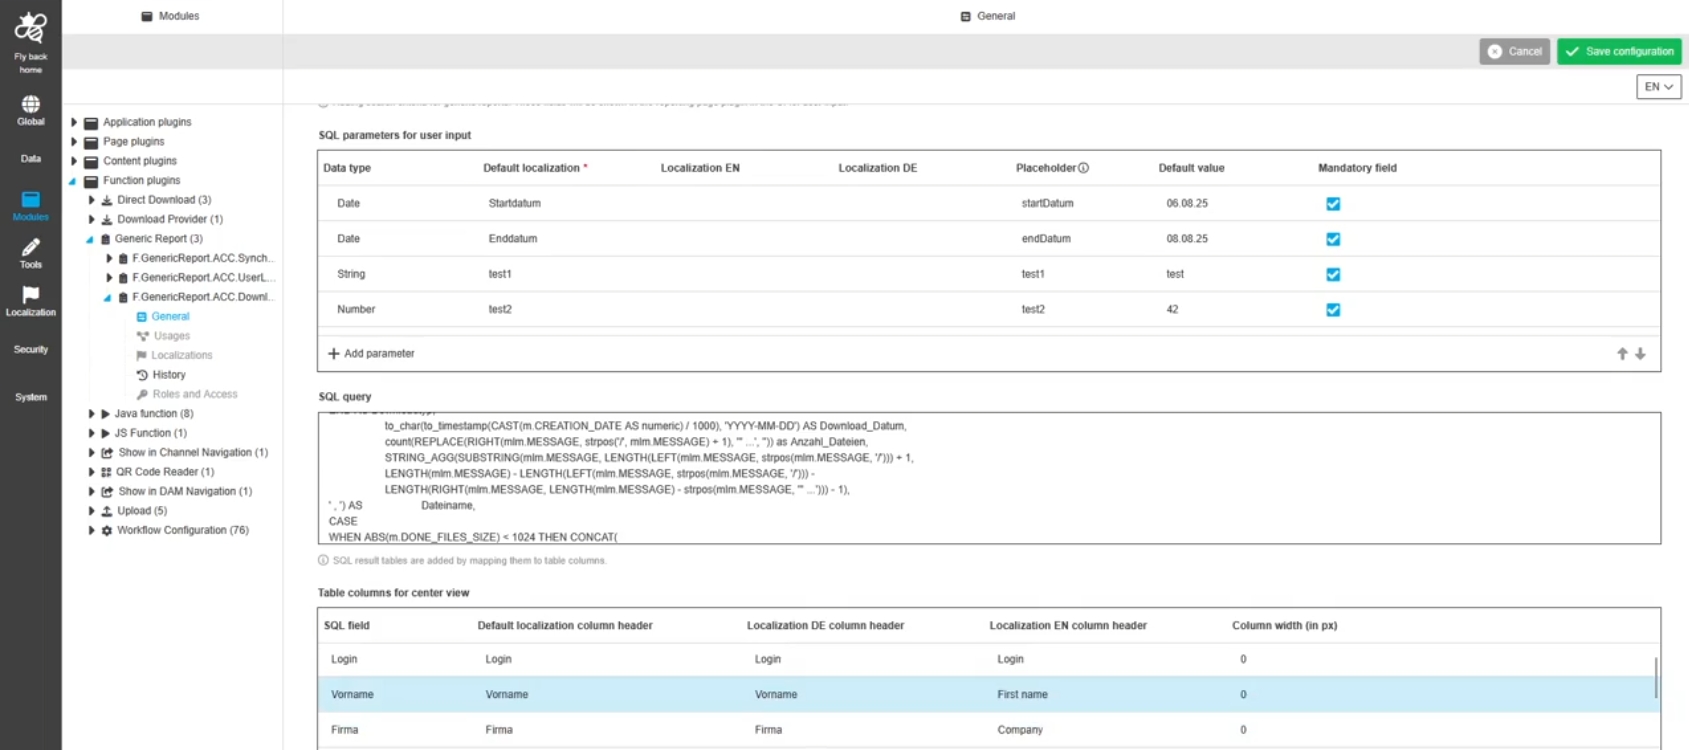Open History in the module tree
1689x750 pixels.
tap(168, 375)
